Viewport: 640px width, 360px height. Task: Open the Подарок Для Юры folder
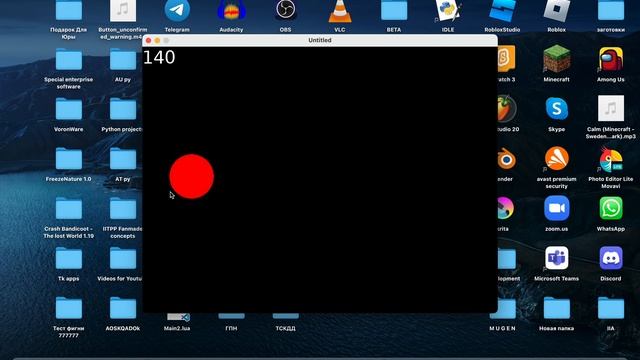(x=69, y=10)
